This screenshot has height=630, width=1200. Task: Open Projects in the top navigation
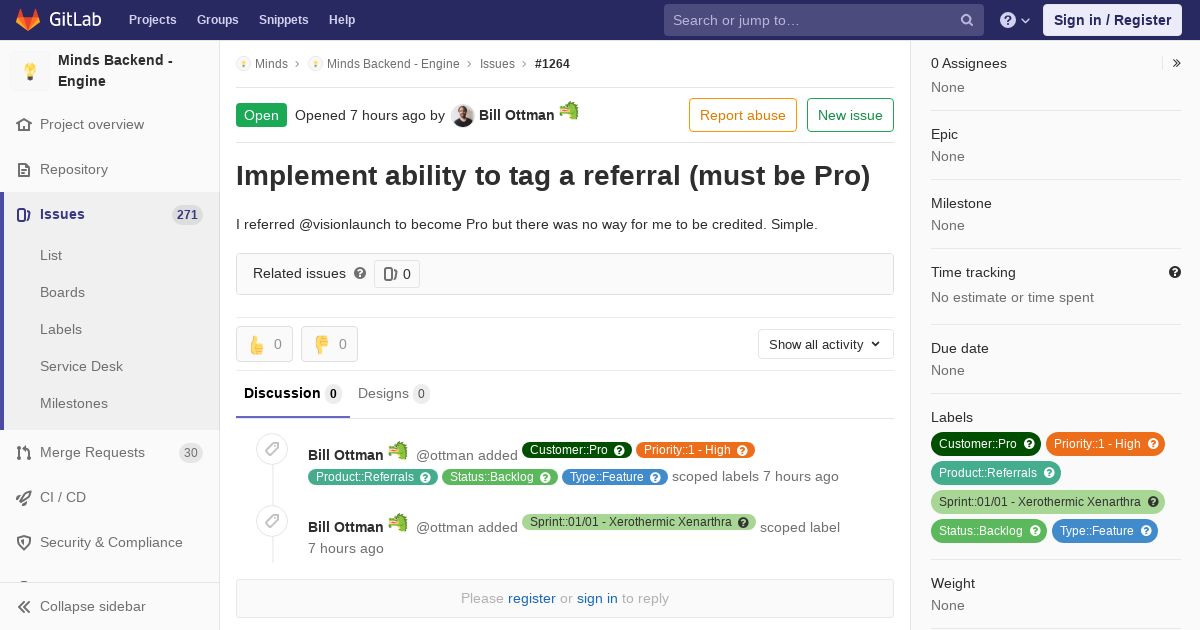click(x=153, y=20)
